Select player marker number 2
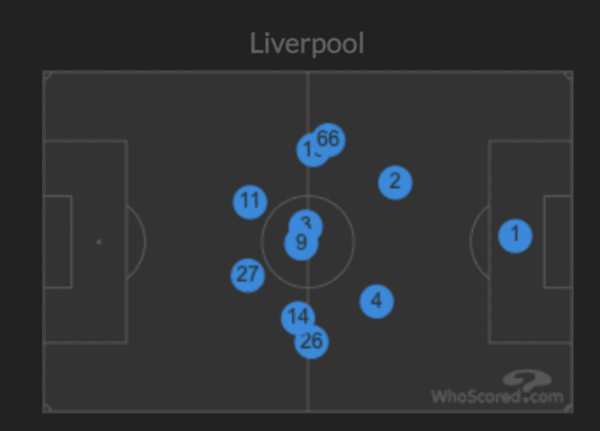600x431 pixels. 395,182
